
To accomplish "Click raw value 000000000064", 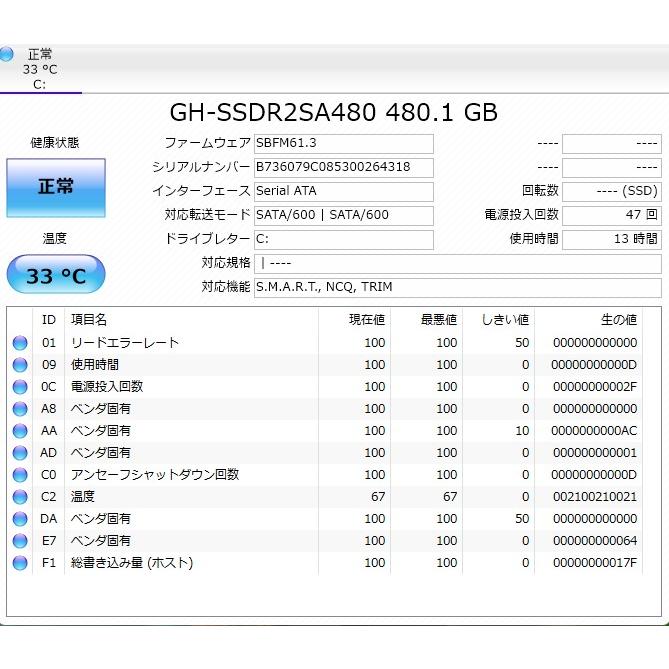I will click(595, 541).
